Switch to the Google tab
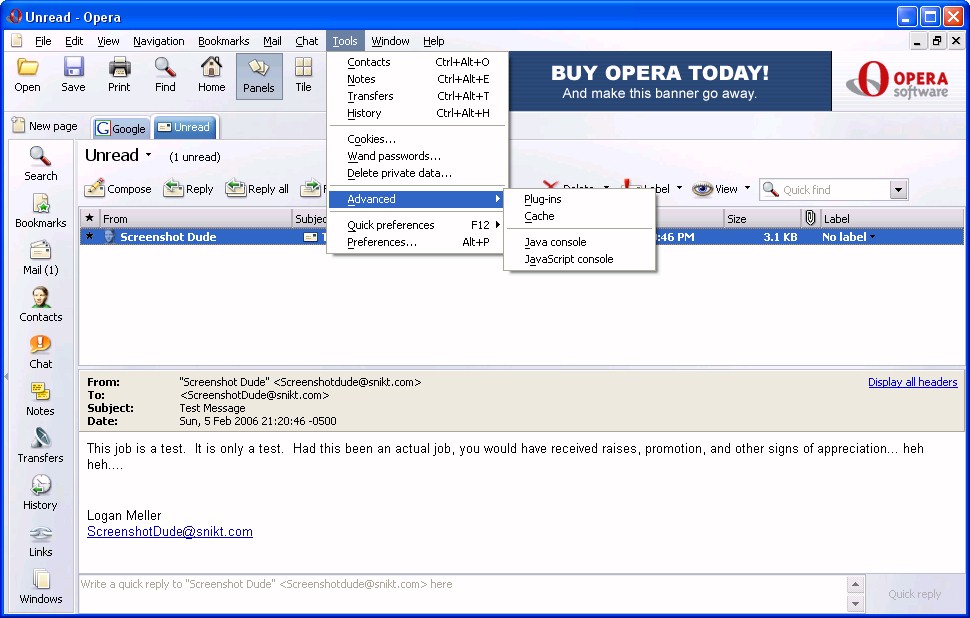 (x=121, y=128)
